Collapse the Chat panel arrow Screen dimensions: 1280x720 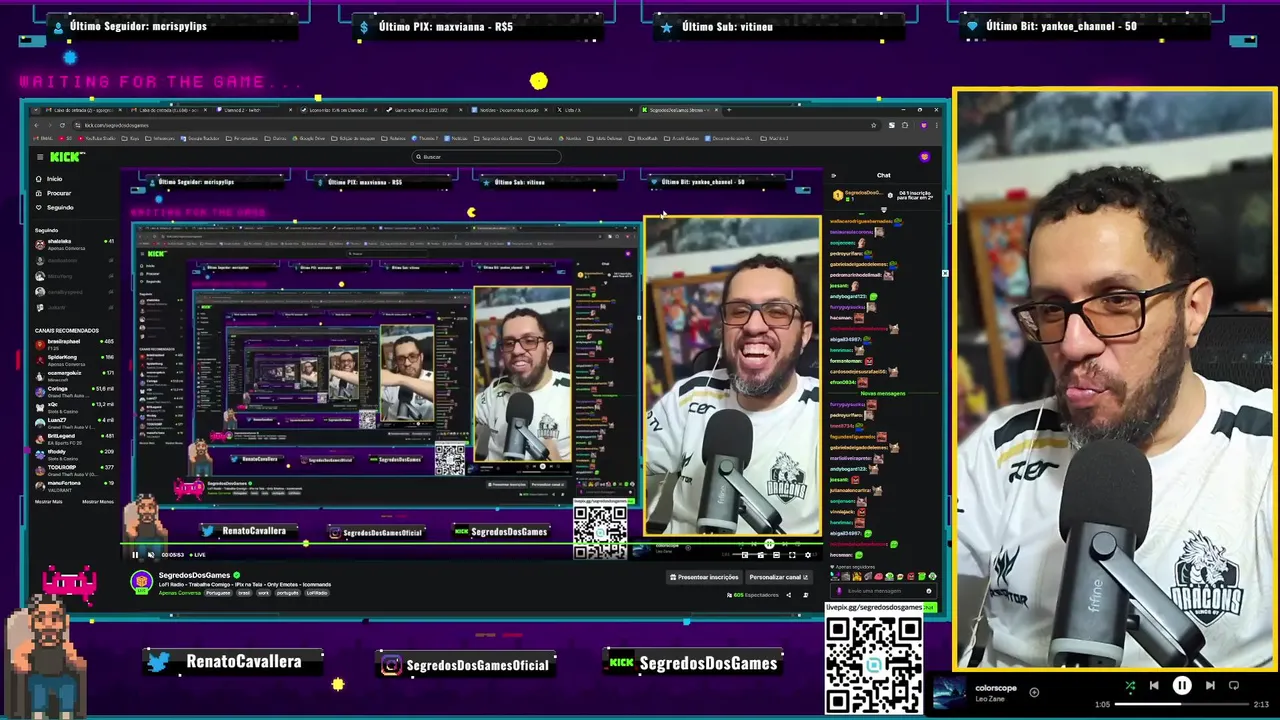click(x=833, y=175)
